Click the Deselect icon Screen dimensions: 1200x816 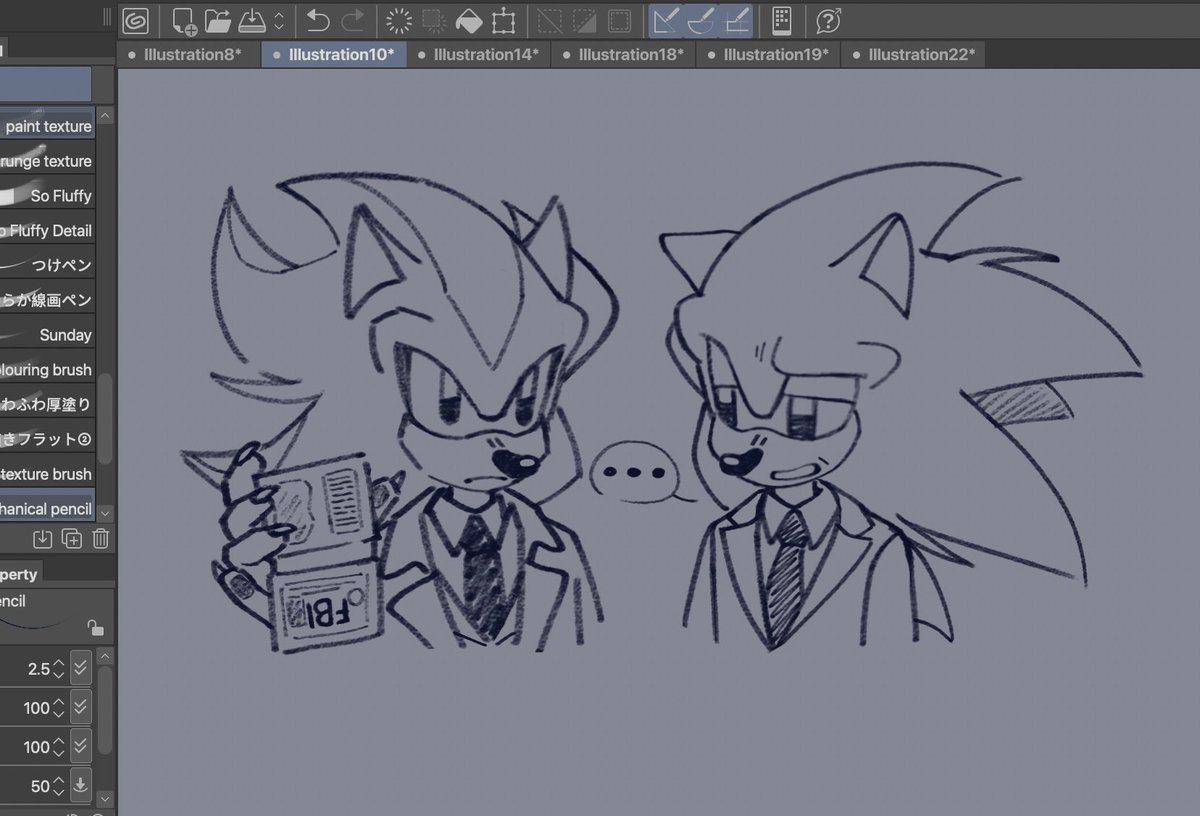[x=550, y=20]
